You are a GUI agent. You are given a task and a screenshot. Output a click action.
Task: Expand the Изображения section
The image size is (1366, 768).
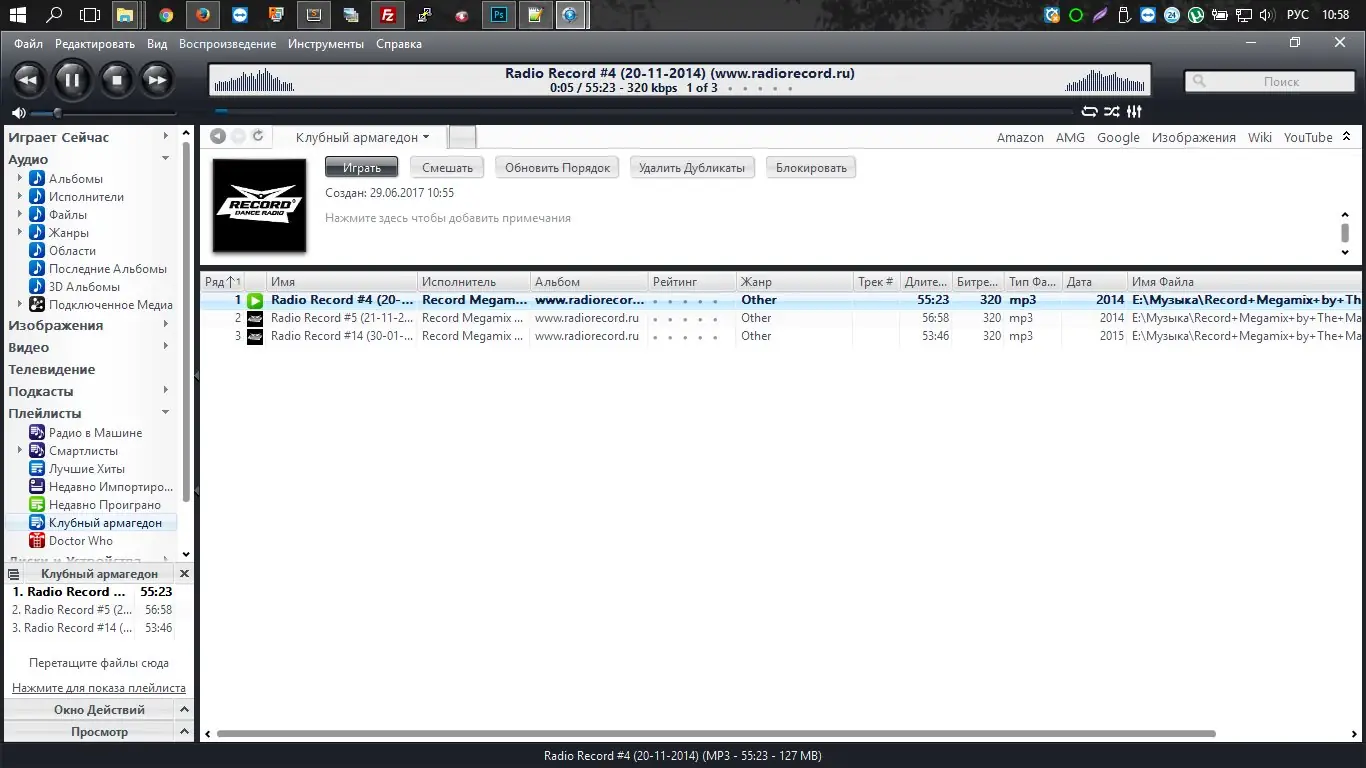tap(166, 325)
